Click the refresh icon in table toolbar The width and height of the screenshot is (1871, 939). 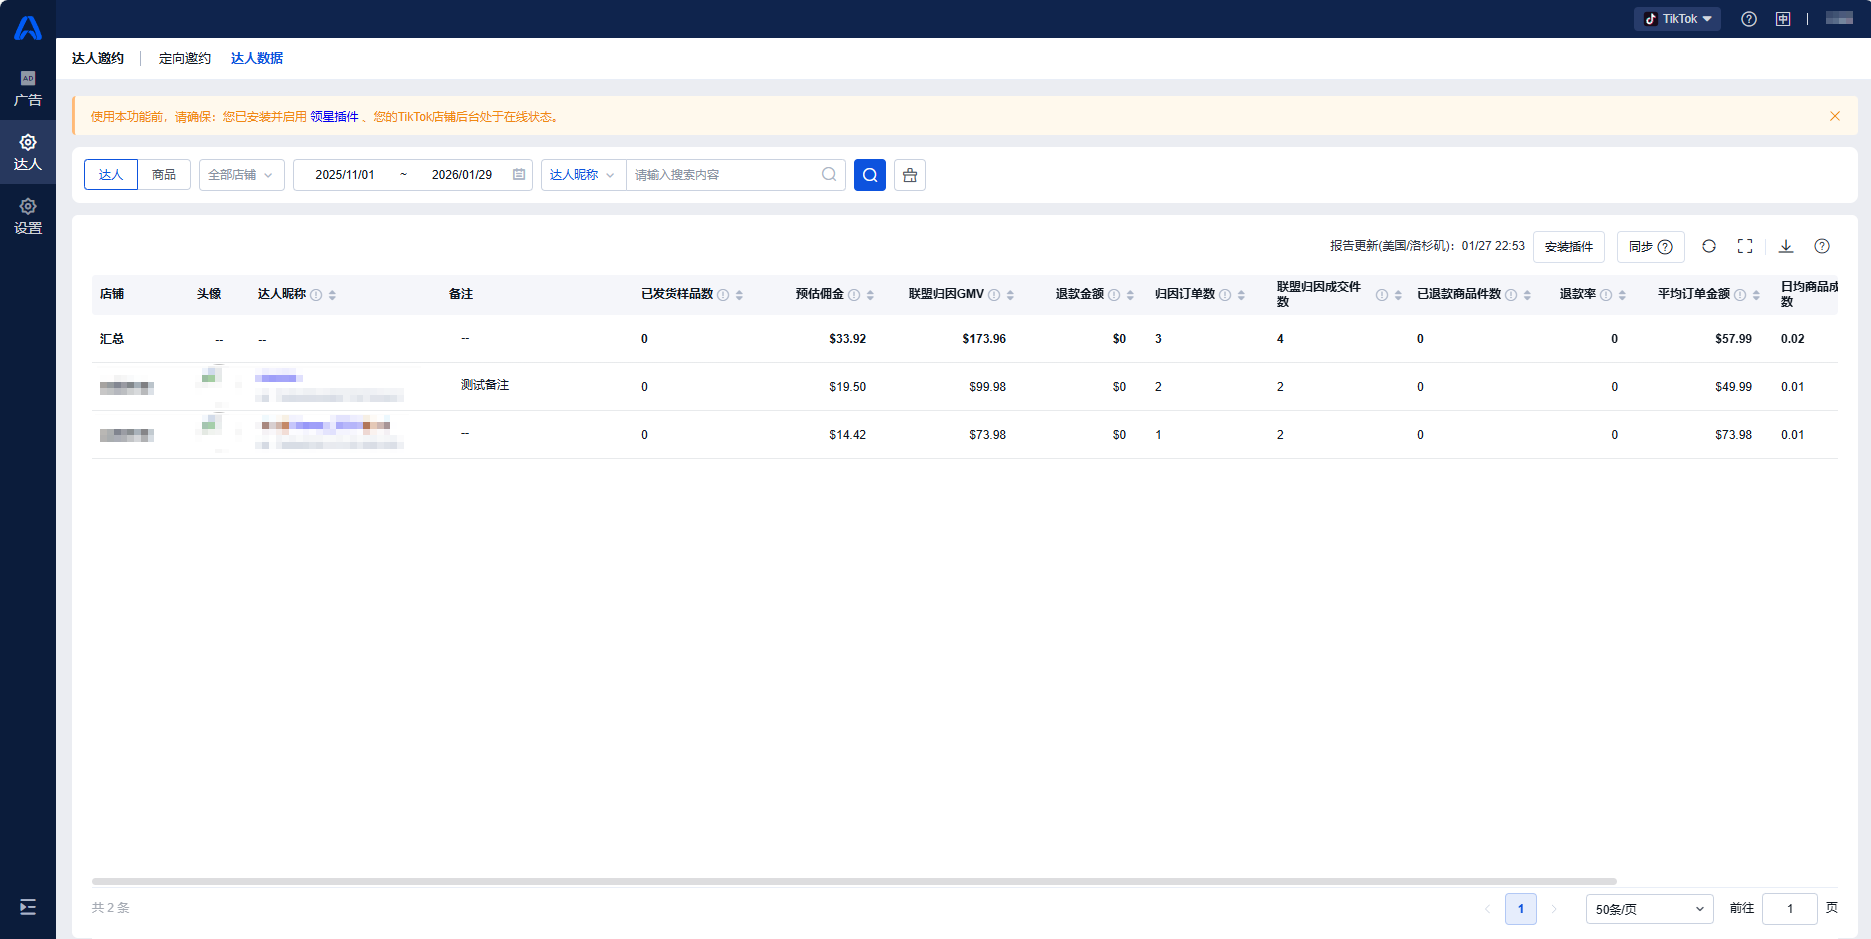point(1708,246)
